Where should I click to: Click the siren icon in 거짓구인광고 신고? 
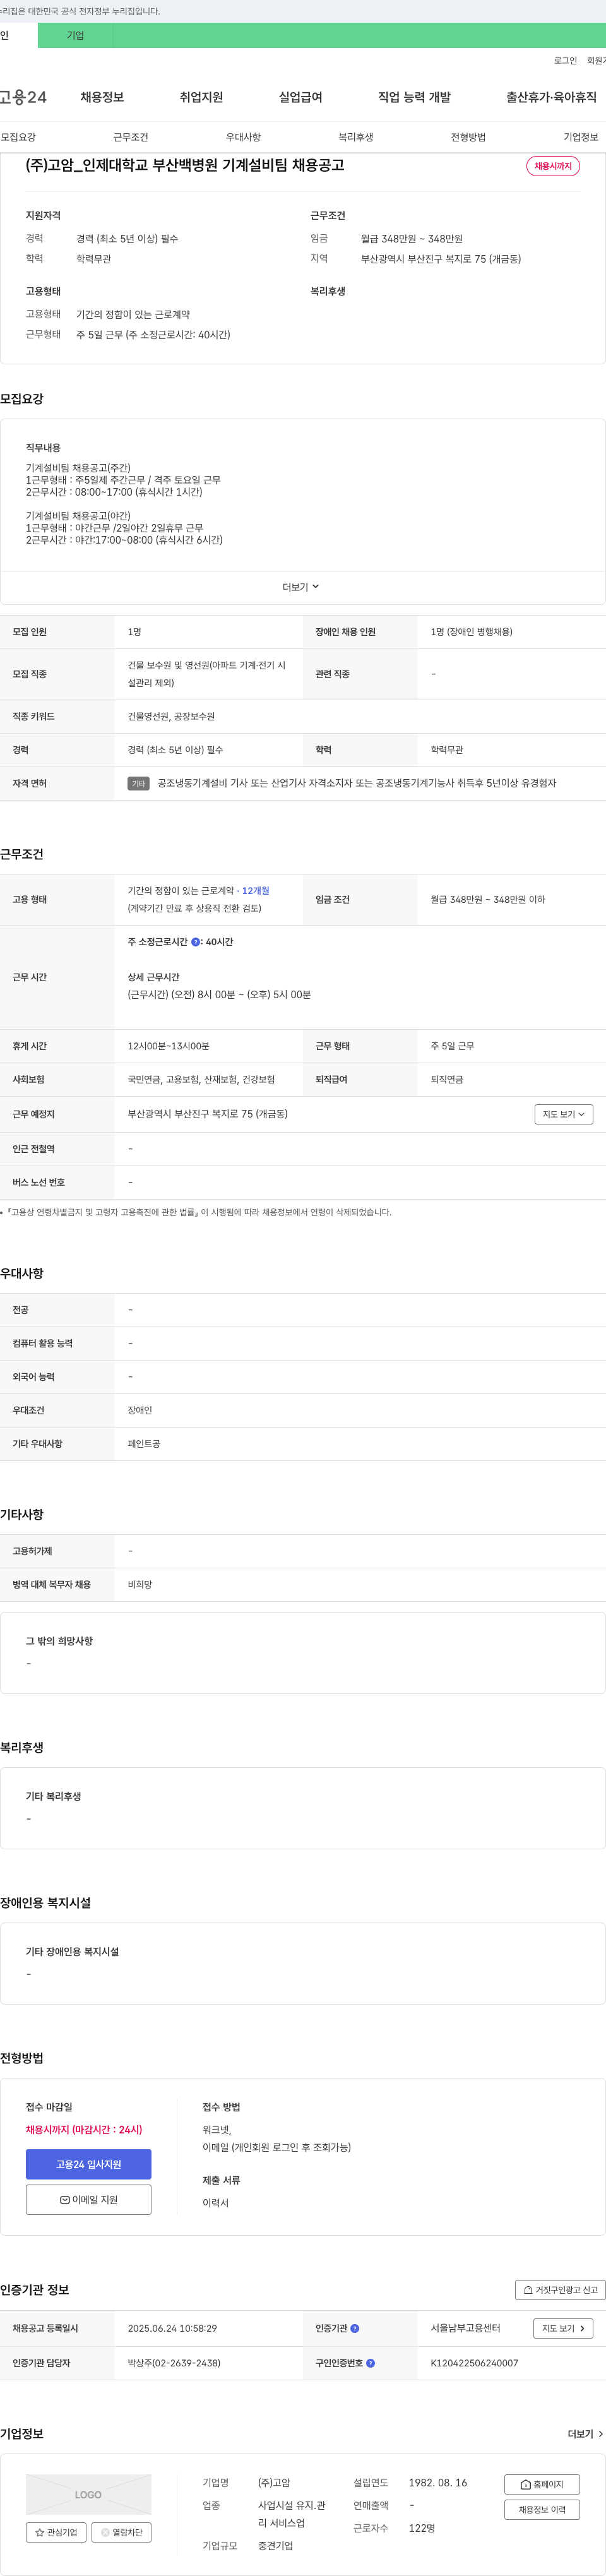[x=528, y=2290]
